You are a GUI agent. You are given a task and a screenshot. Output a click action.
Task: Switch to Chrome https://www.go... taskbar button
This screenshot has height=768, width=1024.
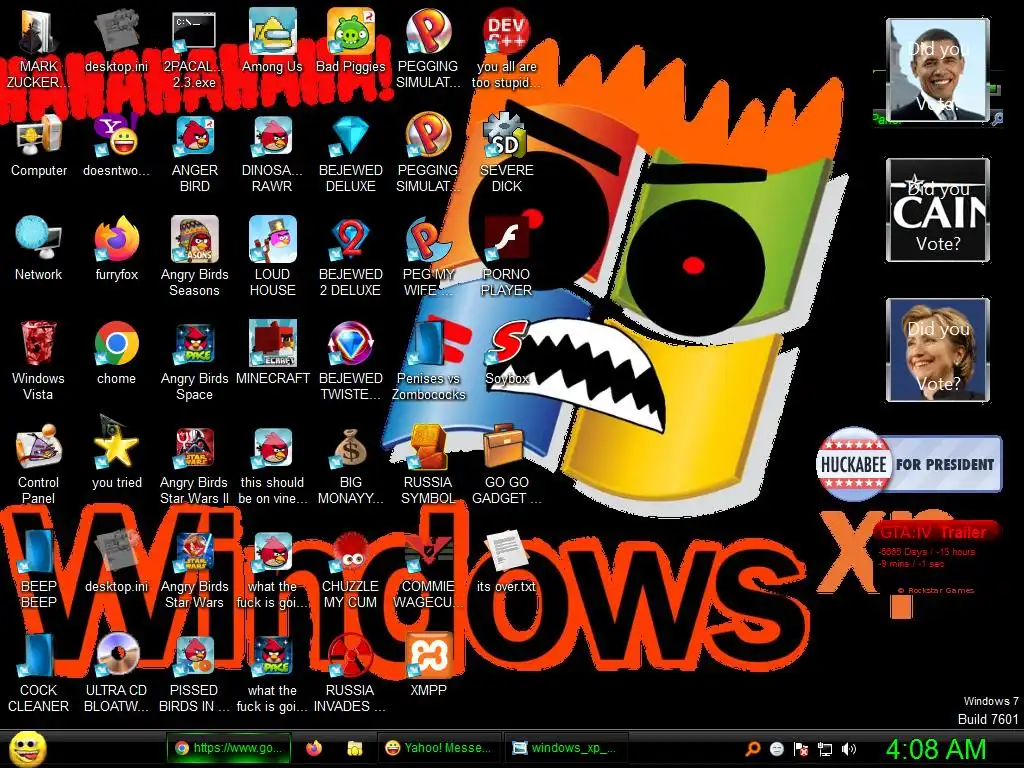[x=227, y=748]
